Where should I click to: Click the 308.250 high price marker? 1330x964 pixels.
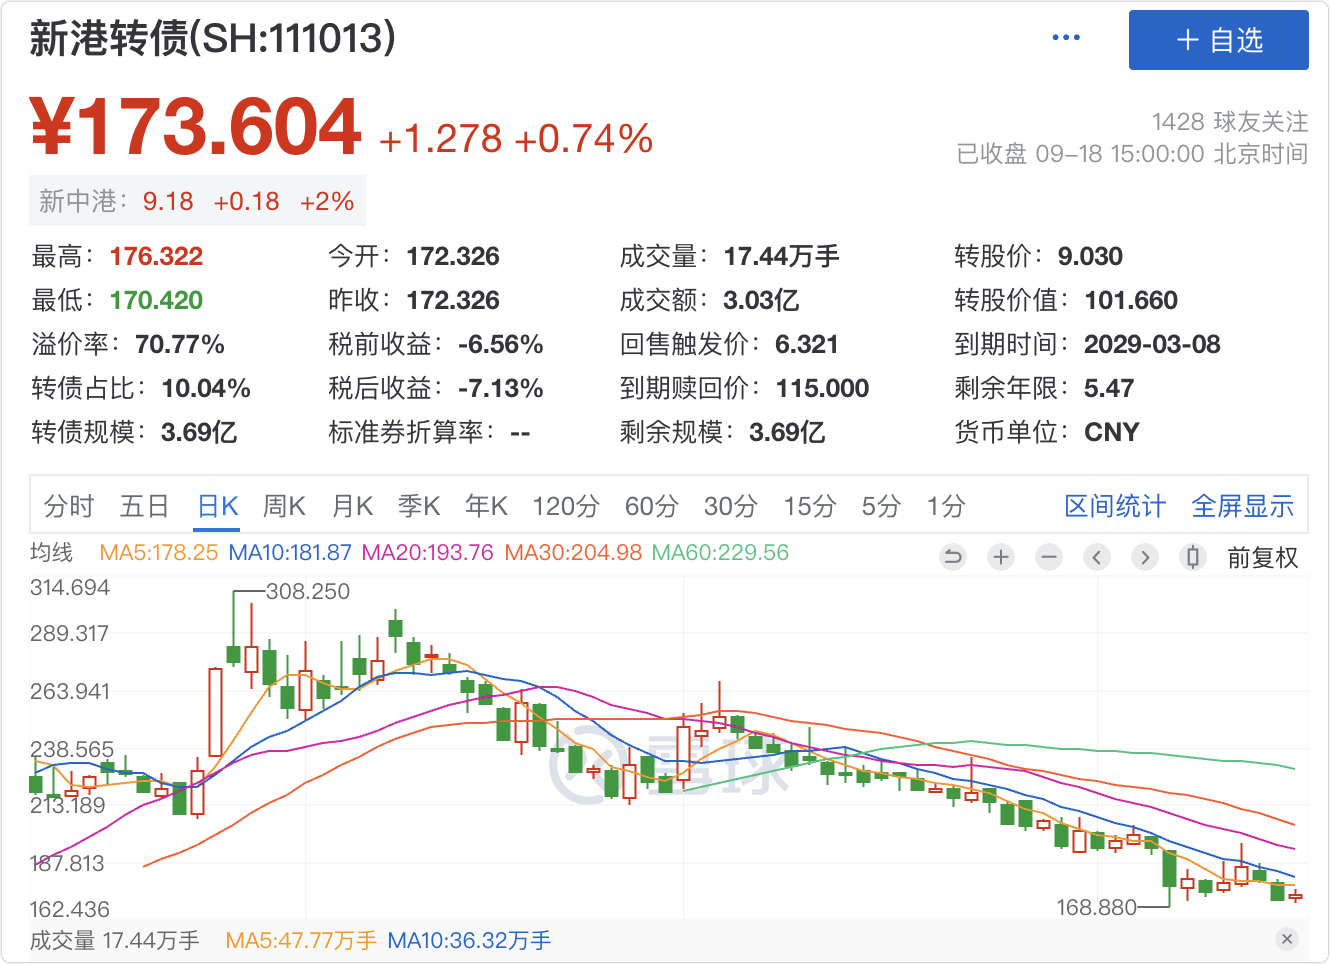(308, 591)
